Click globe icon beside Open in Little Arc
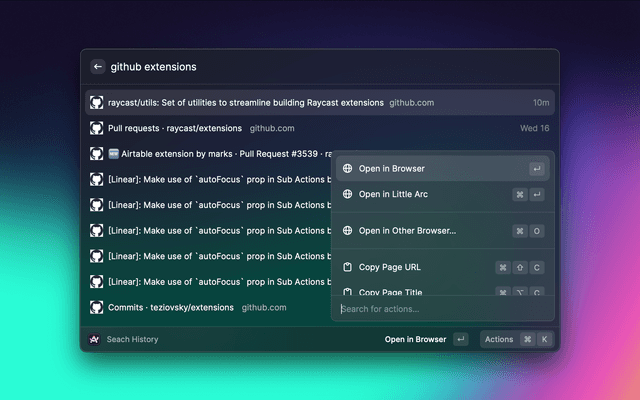 [x=347, y=194]
